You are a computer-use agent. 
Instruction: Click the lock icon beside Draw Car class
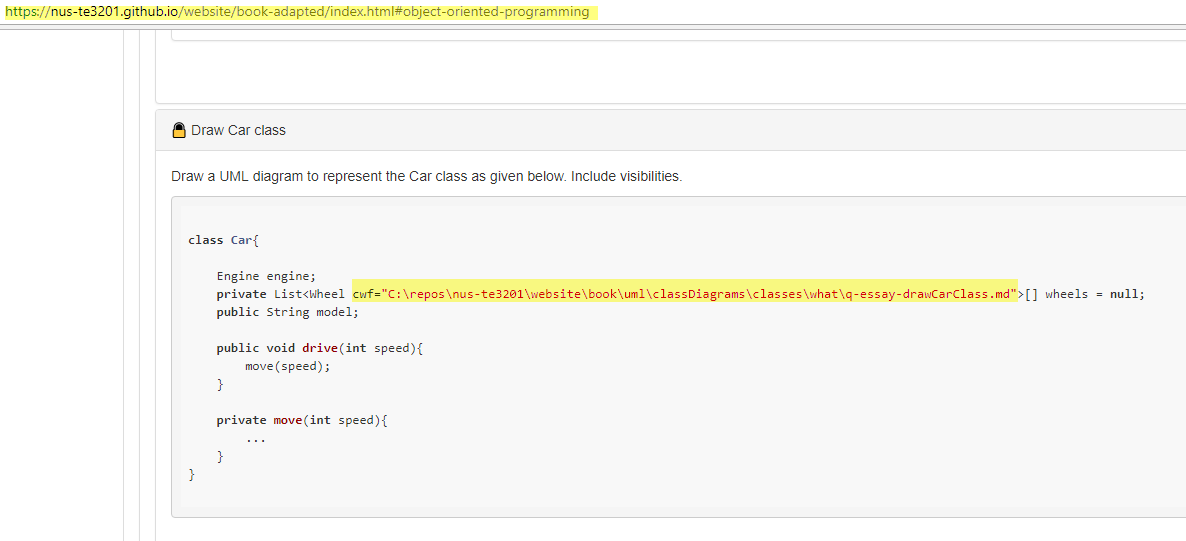click(179, 130)
